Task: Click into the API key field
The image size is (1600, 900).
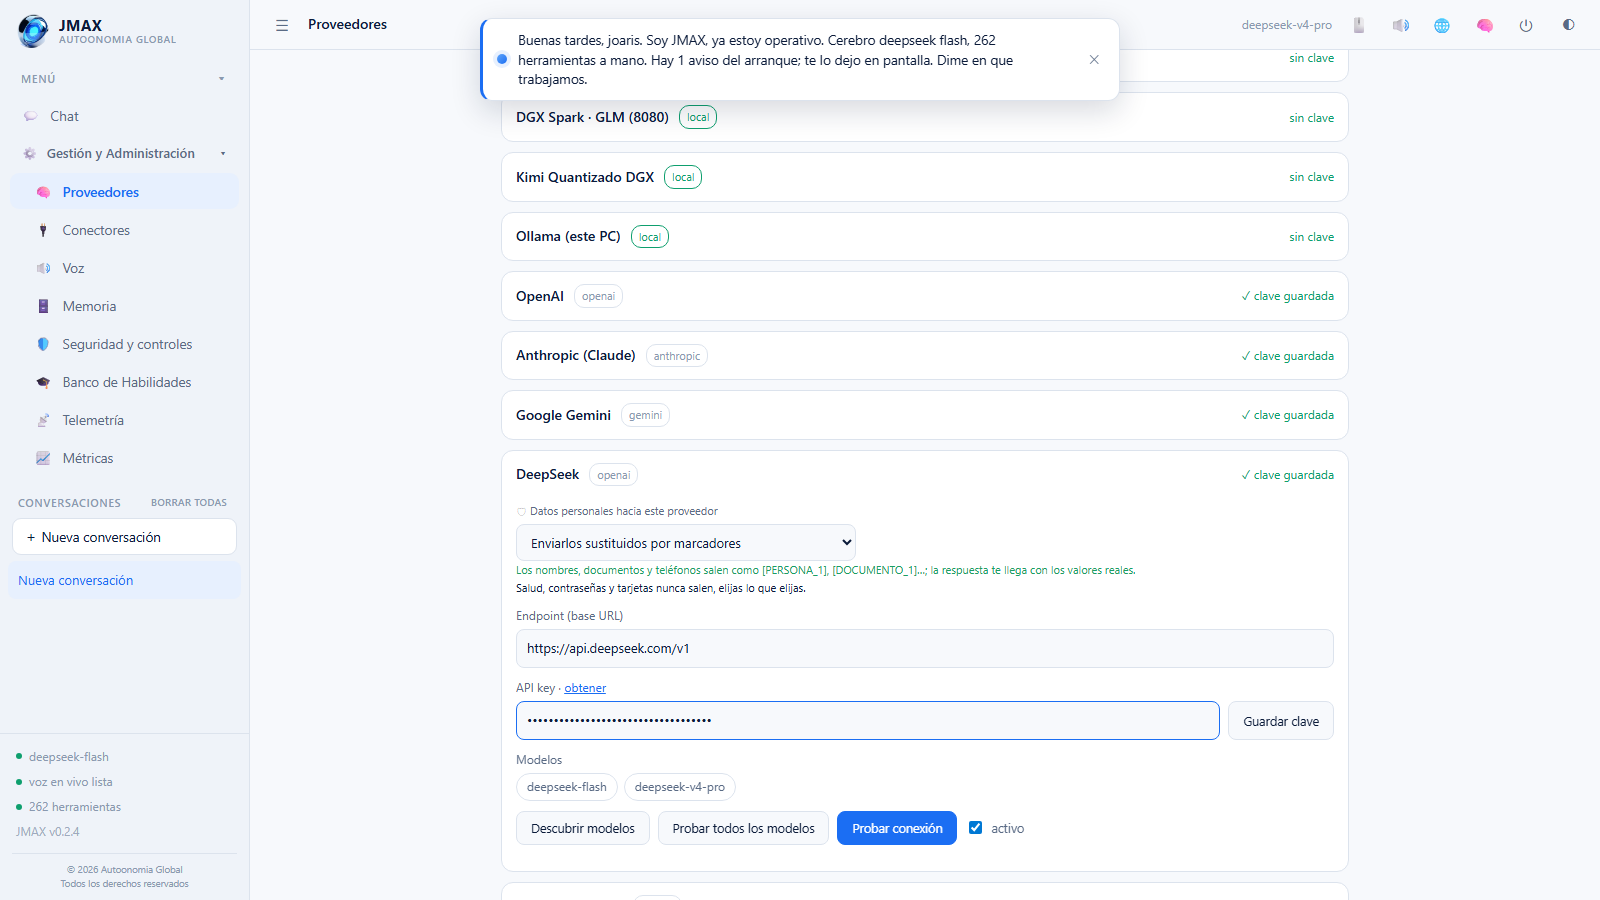Action: tap(868, 721)
